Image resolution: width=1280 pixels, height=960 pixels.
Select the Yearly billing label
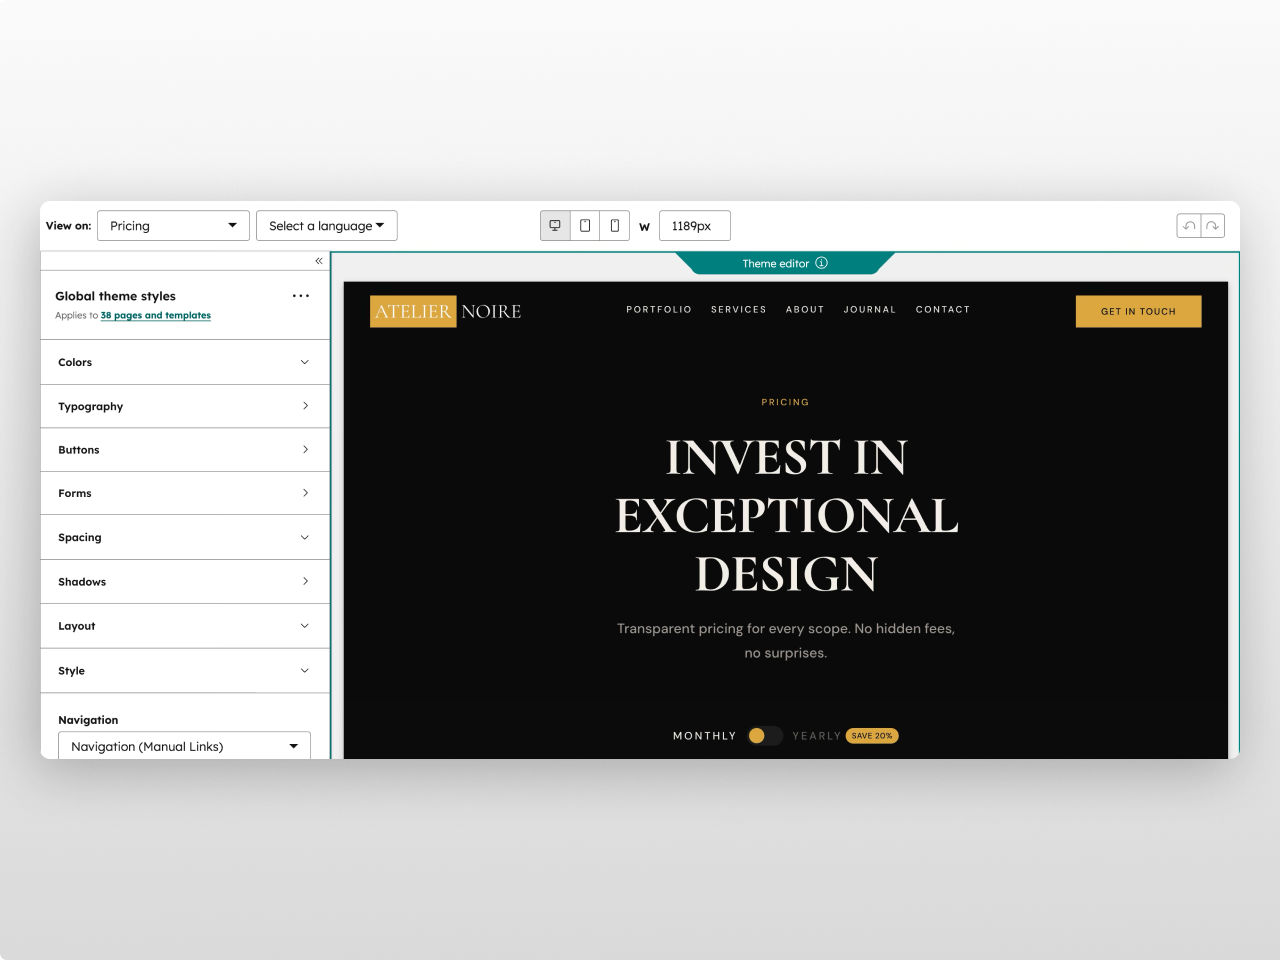click(x=817, y=736)
